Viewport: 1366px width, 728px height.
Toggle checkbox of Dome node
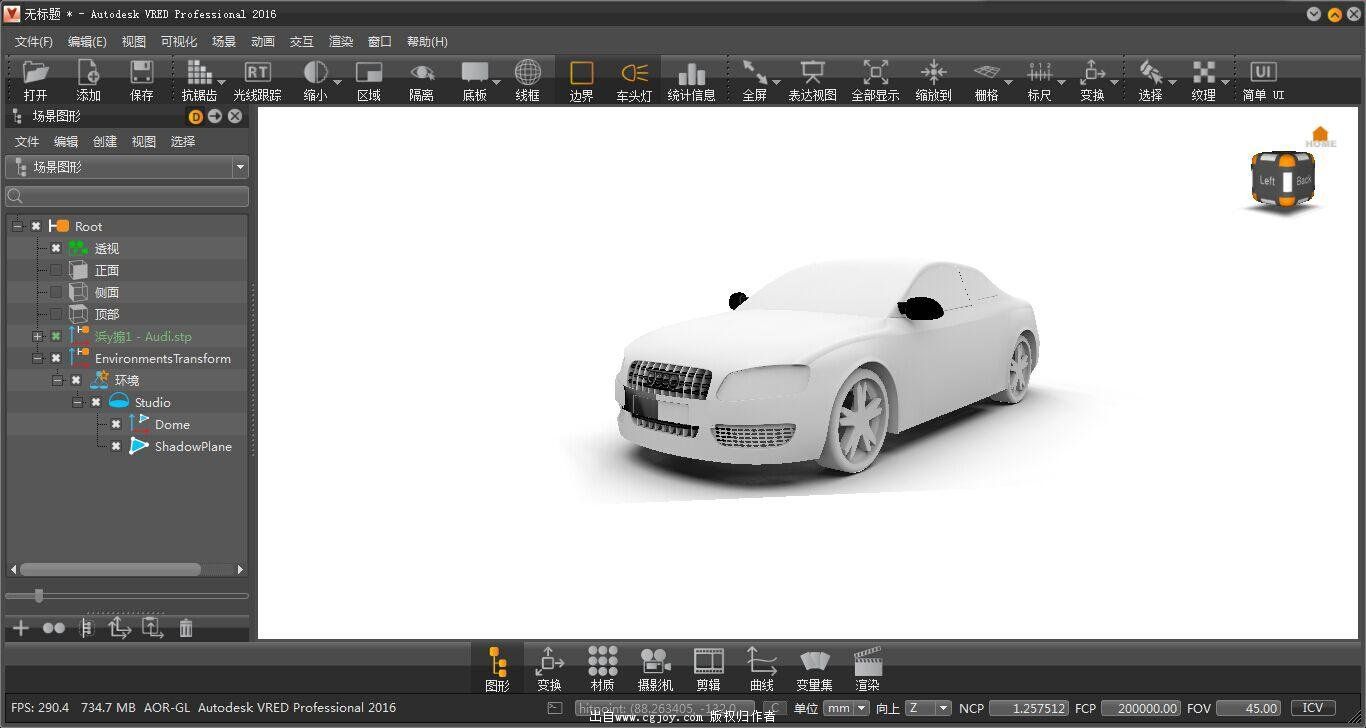point(116,424)
